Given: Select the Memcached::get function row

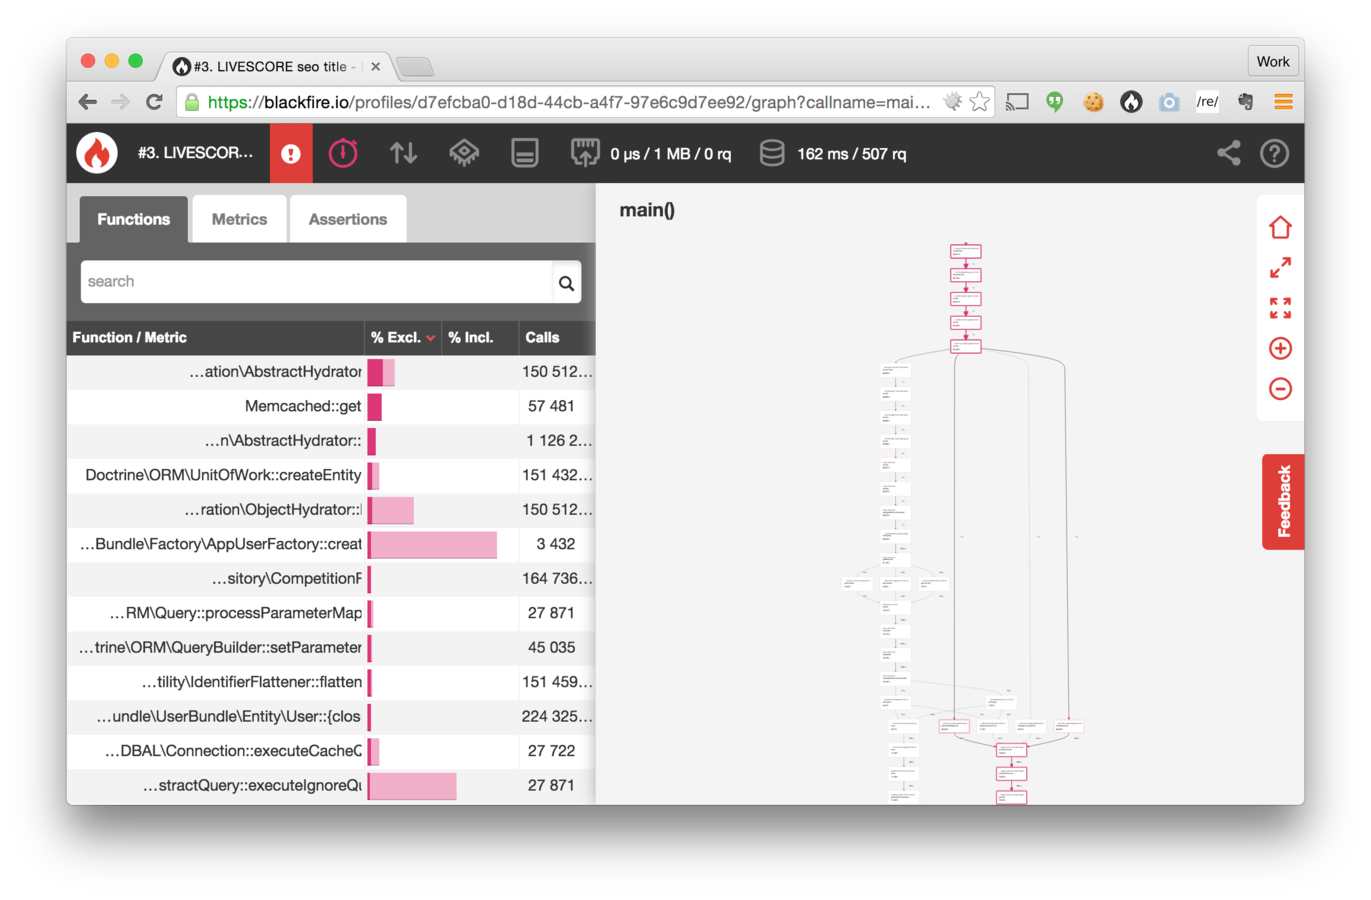Looking at the screenshot, I should click(x=331, y=407).
